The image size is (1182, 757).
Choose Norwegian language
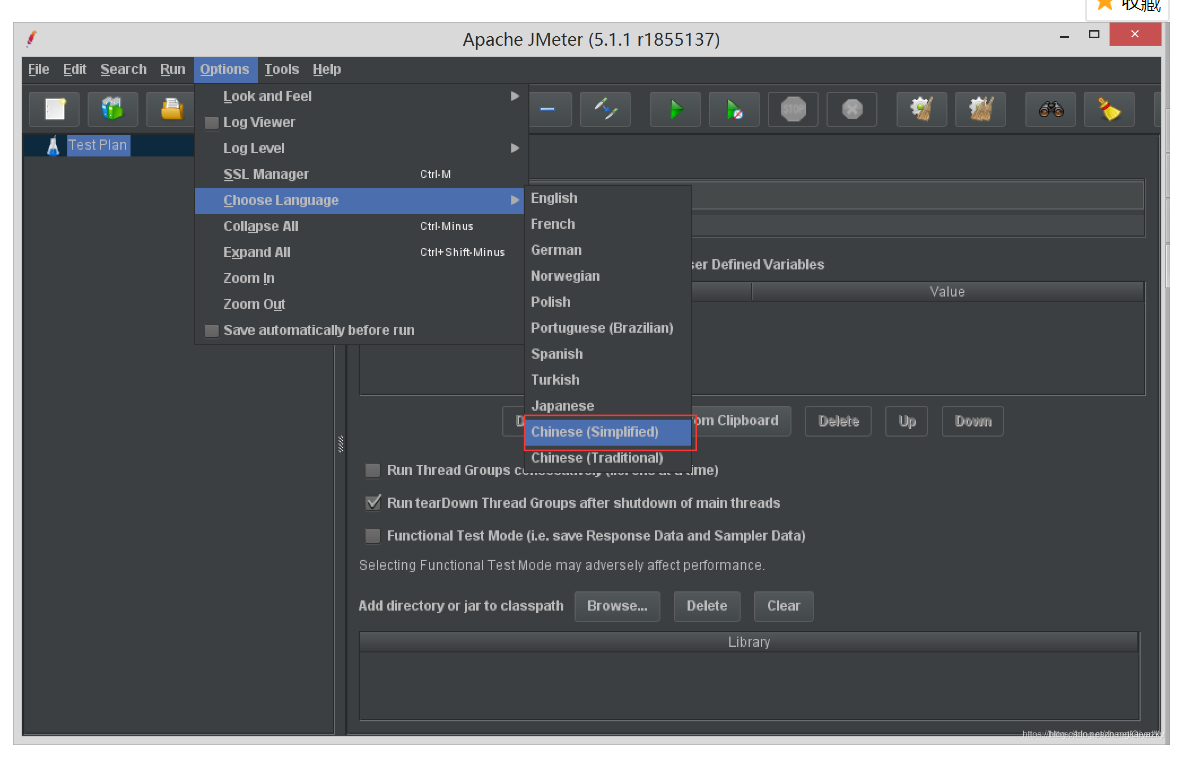click(608, 277)
